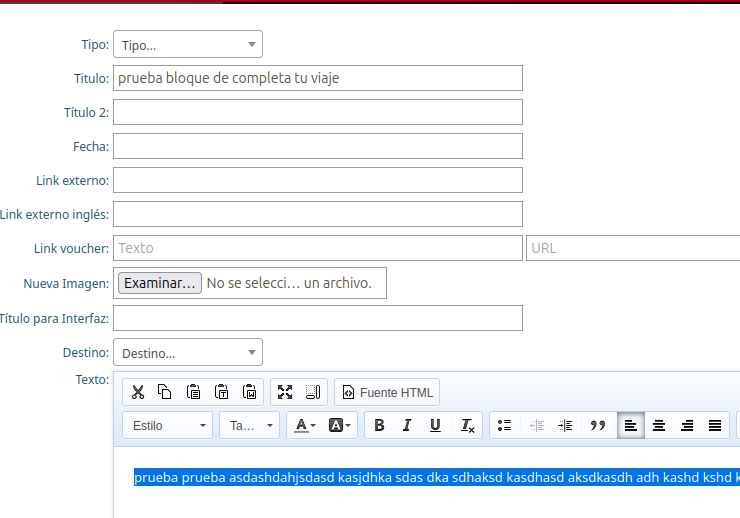Click the Link voucher URL field

pyautogui.click(x=633, y=248)
